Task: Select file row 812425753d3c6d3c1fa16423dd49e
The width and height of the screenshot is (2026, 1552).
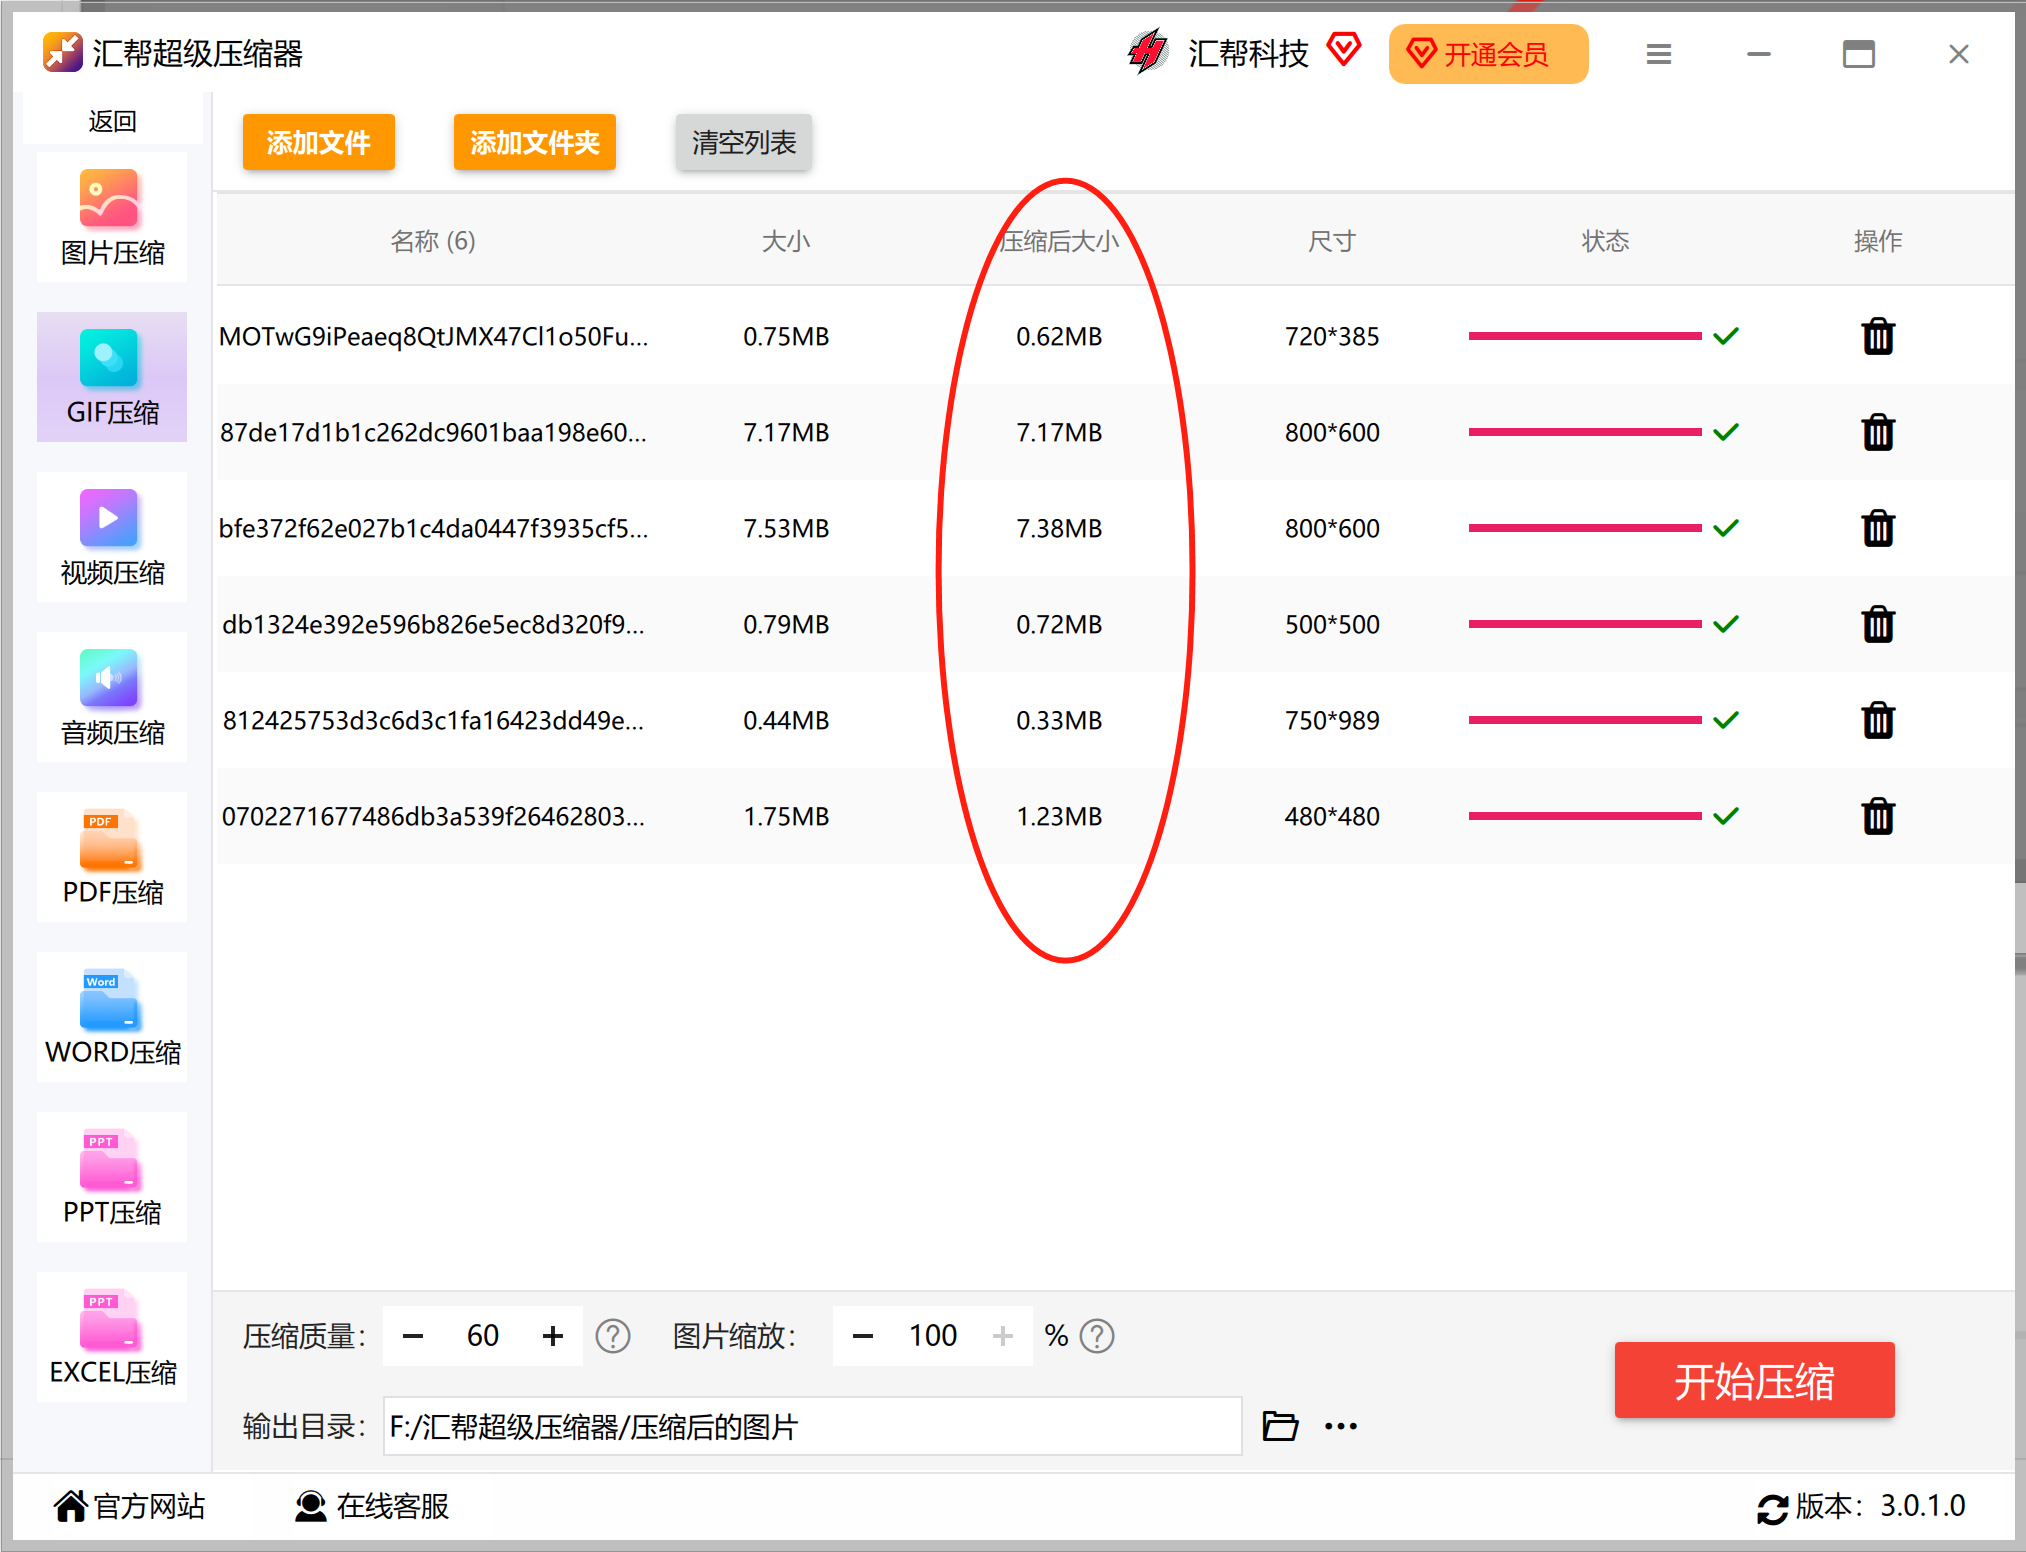Action: 1115,720
